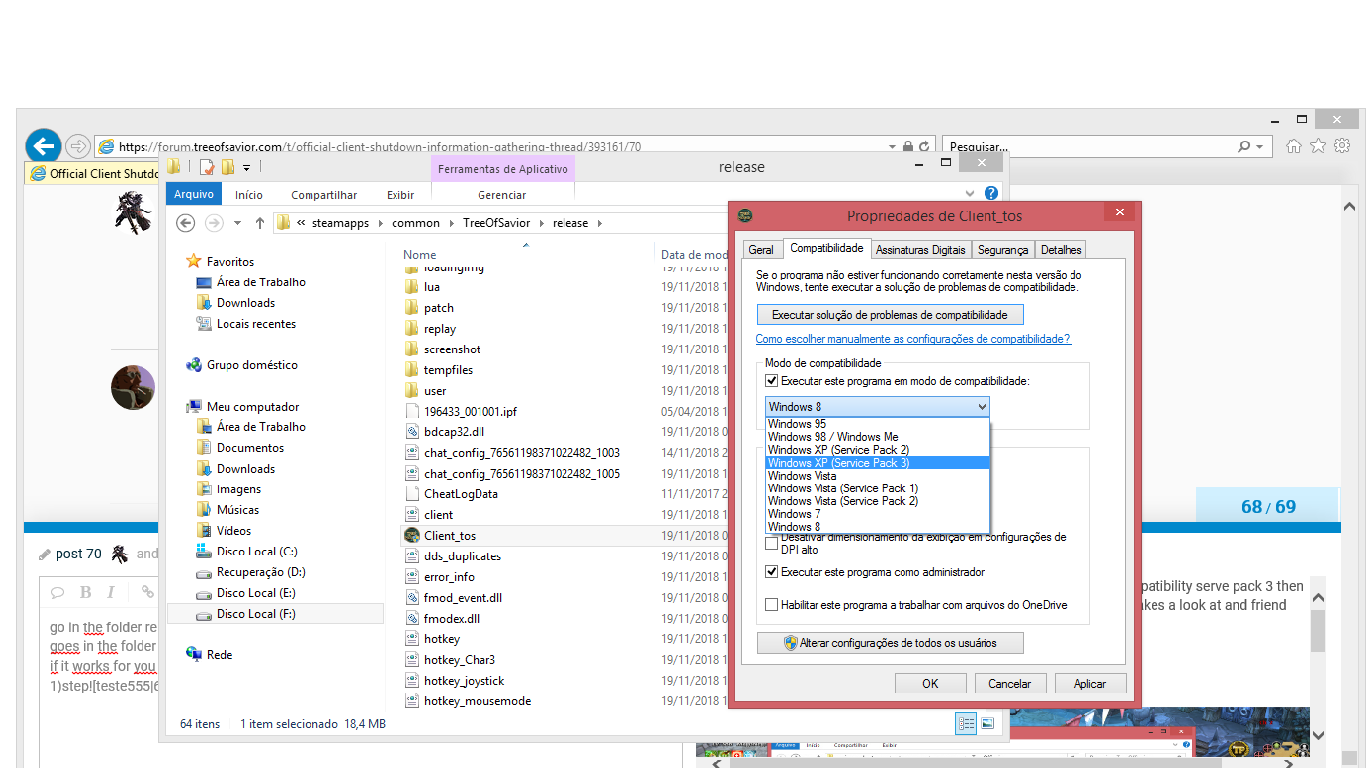
Task: Click the Internet Explorer back arrow button
Action: click(x=43, y=146)
